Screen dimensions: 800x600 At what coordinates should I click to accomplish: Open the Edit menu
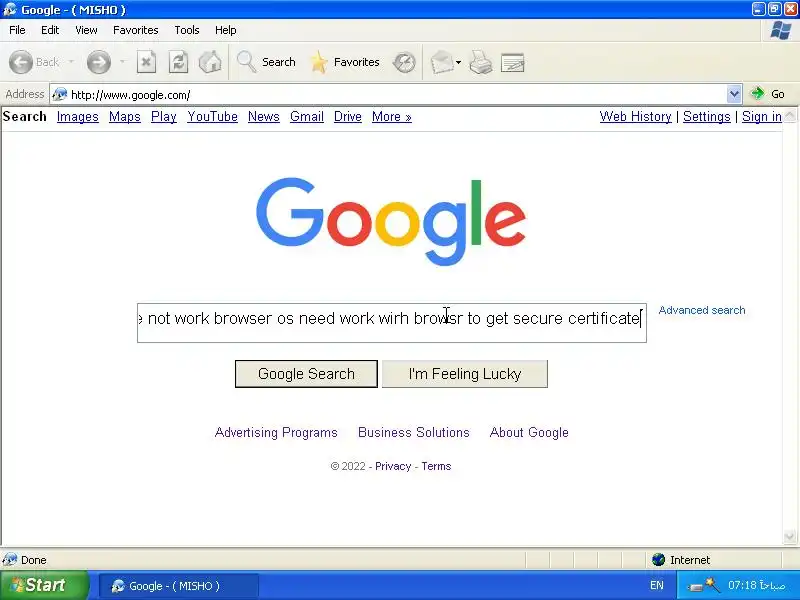[49, 30]
